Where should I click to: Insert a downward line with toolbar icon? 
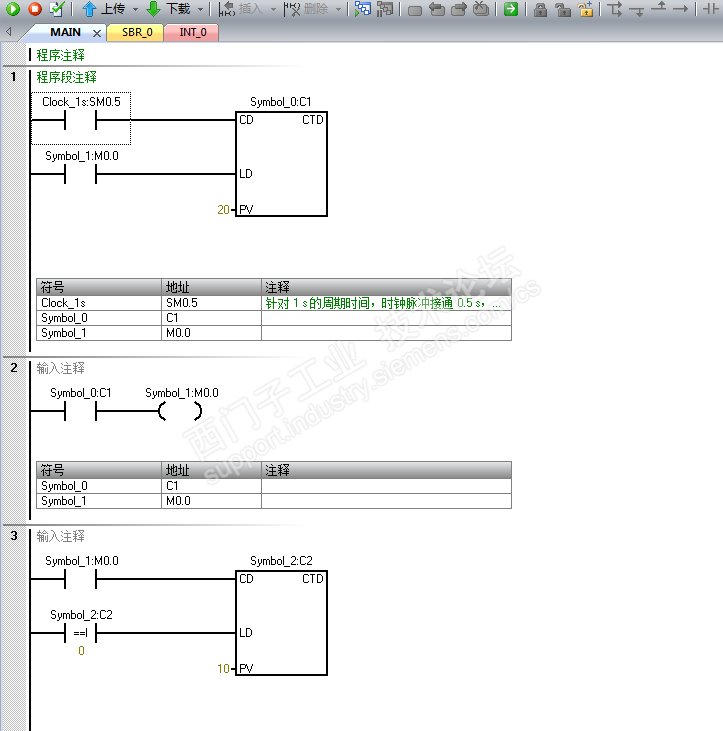[x=637, y=10]
